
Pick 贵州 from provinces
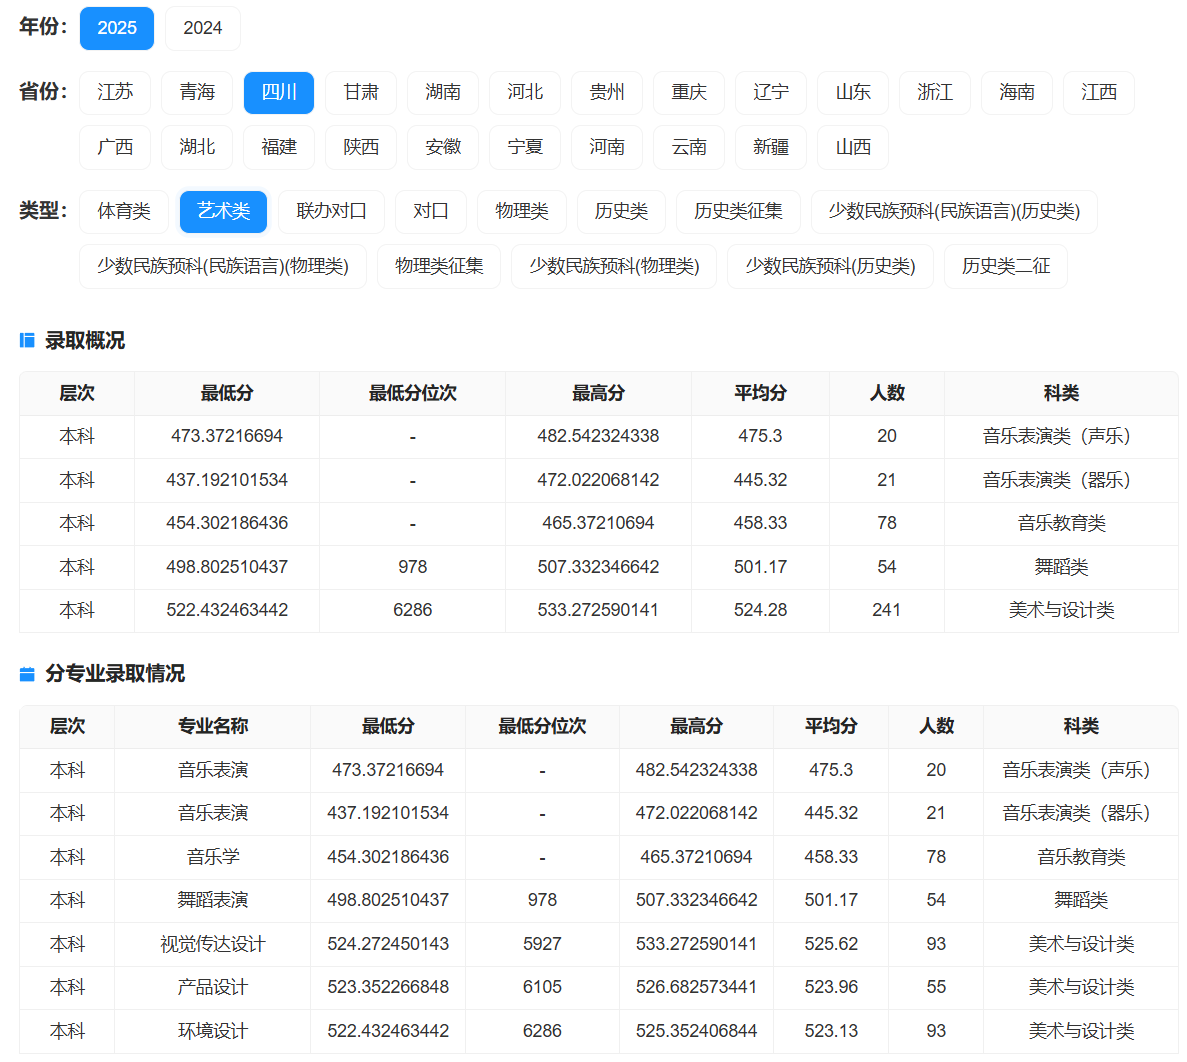tap(607, 92)
